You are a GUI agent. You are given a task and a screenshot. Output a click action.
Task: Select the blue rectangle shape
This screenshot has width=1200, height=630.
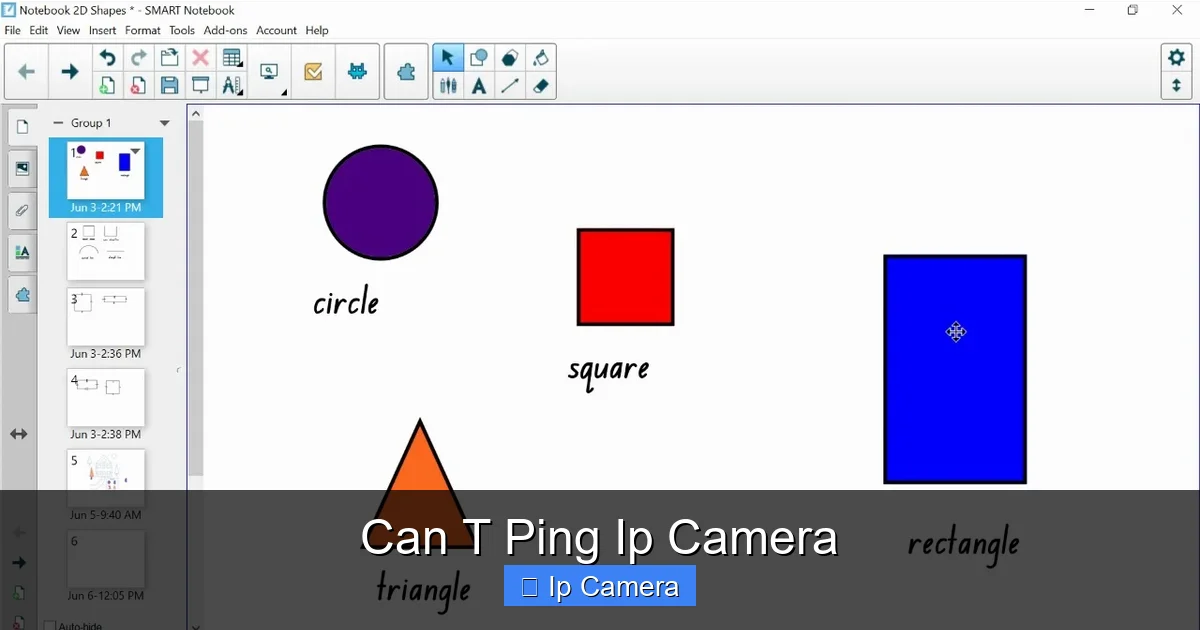point(955,369)
